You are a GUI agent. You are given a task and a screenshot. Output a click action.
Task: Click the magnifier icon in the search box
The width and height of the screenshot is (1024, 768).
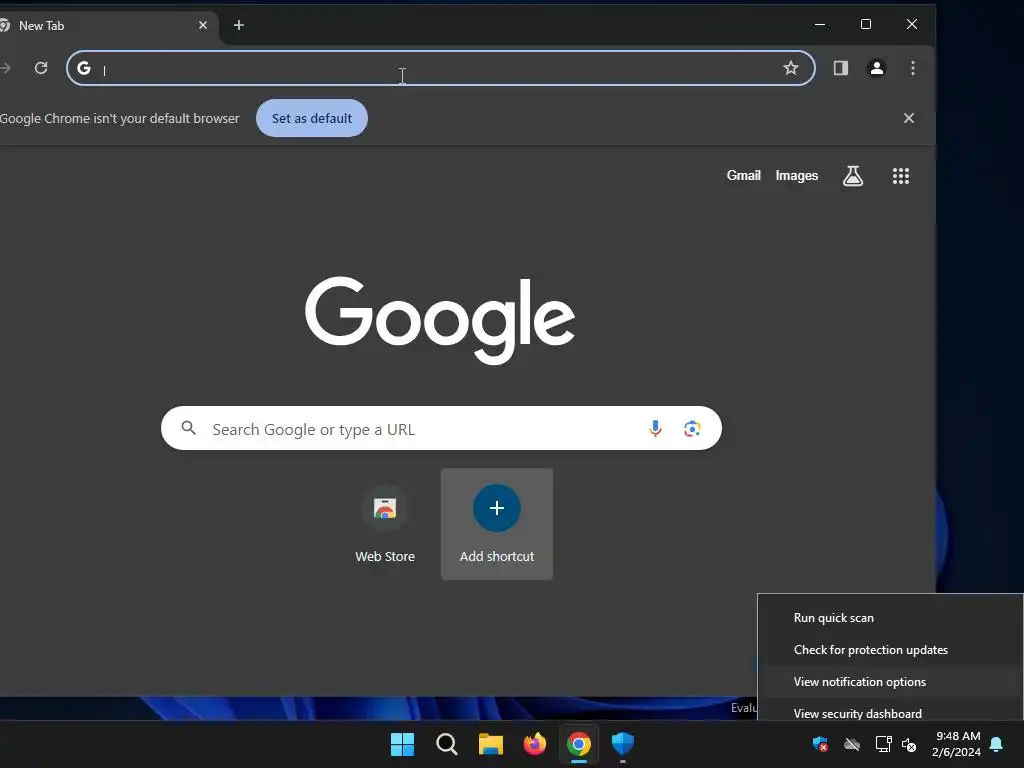(x=189, y=428)
